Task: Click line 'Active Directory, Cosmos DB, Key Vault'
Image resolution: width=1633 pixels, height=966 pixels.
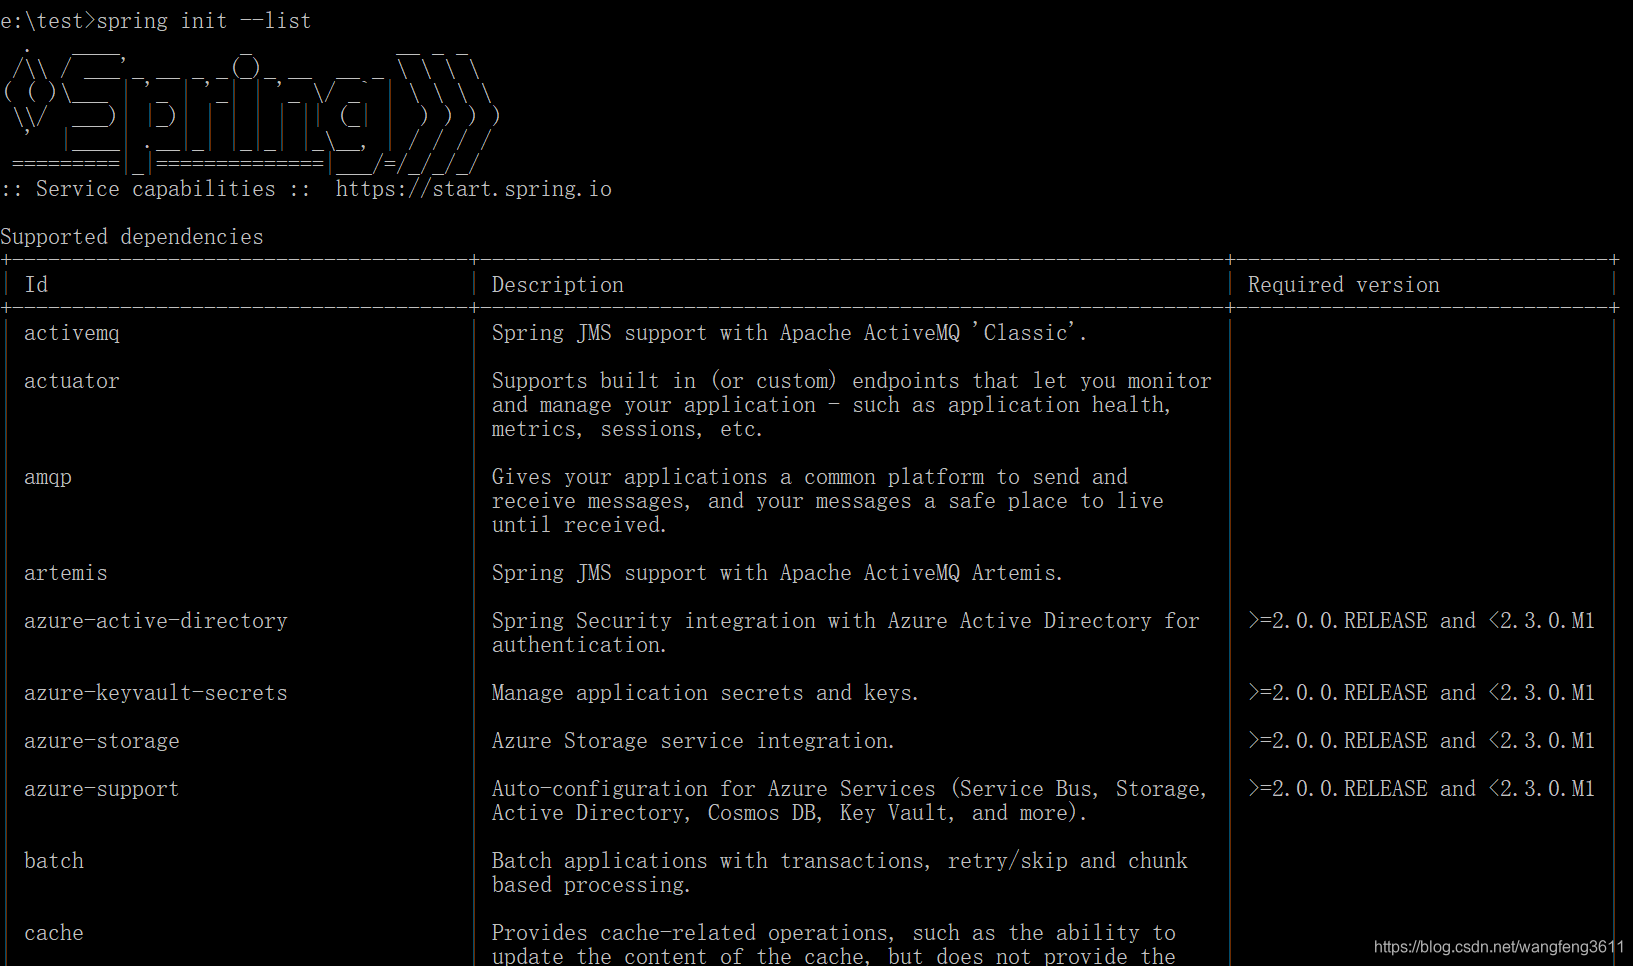Action: (x=789, y=813)
